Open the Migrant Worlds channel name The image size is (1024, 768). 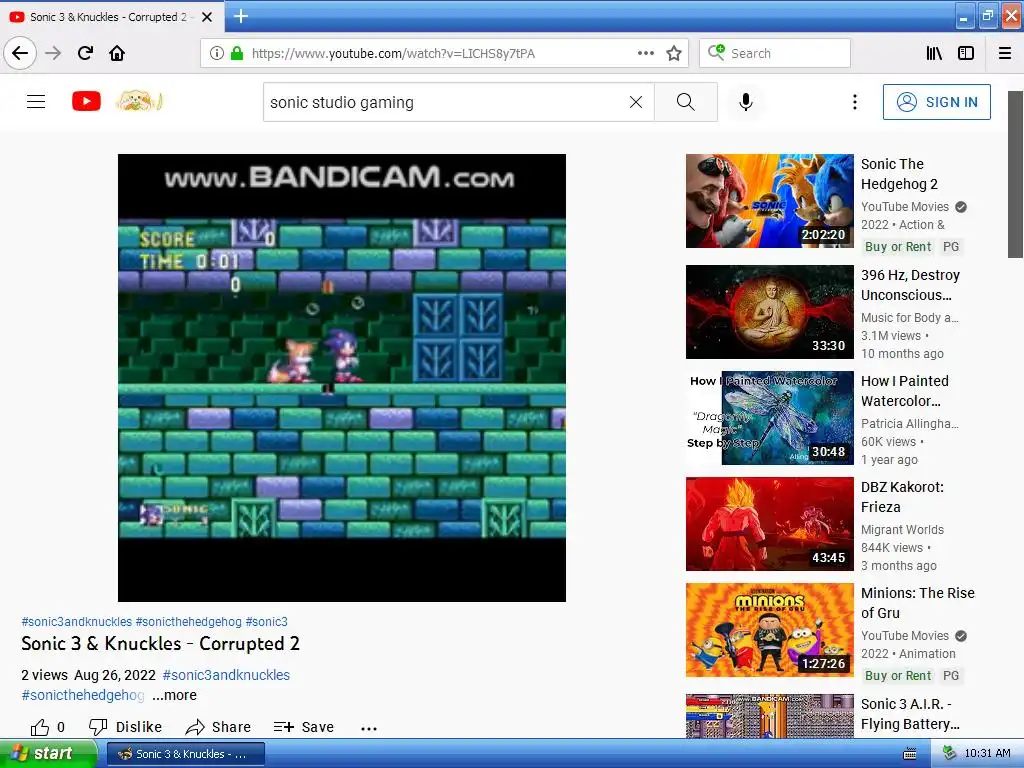(902, 530)
